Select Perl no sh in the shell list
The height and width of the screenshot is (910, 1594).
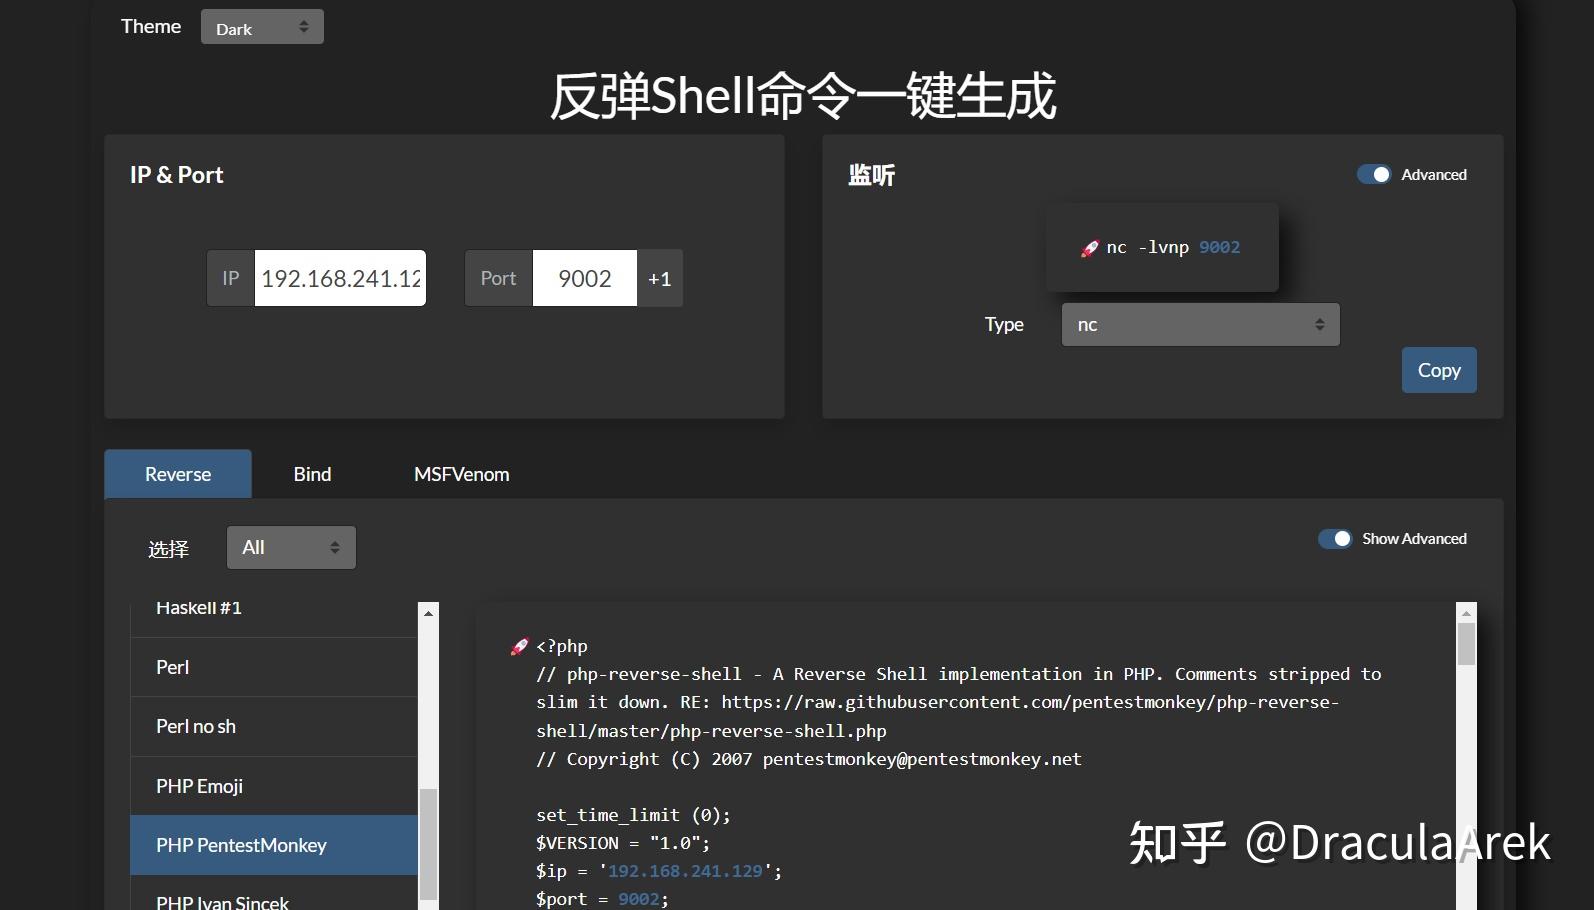(x=274, y=726)
